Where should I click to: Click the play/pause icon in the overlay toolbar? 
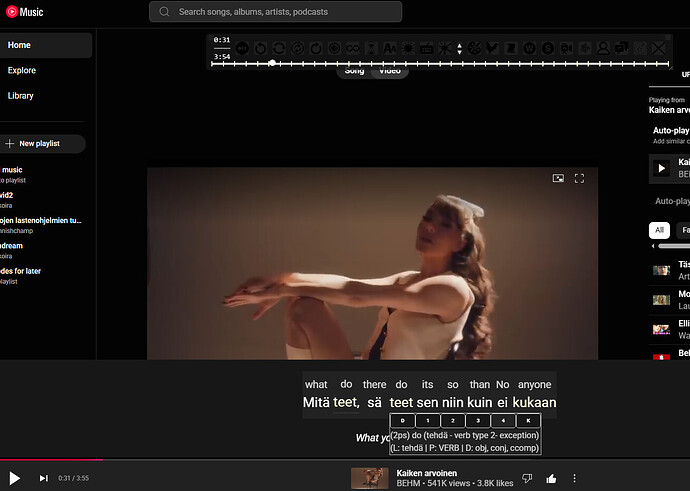242,48
